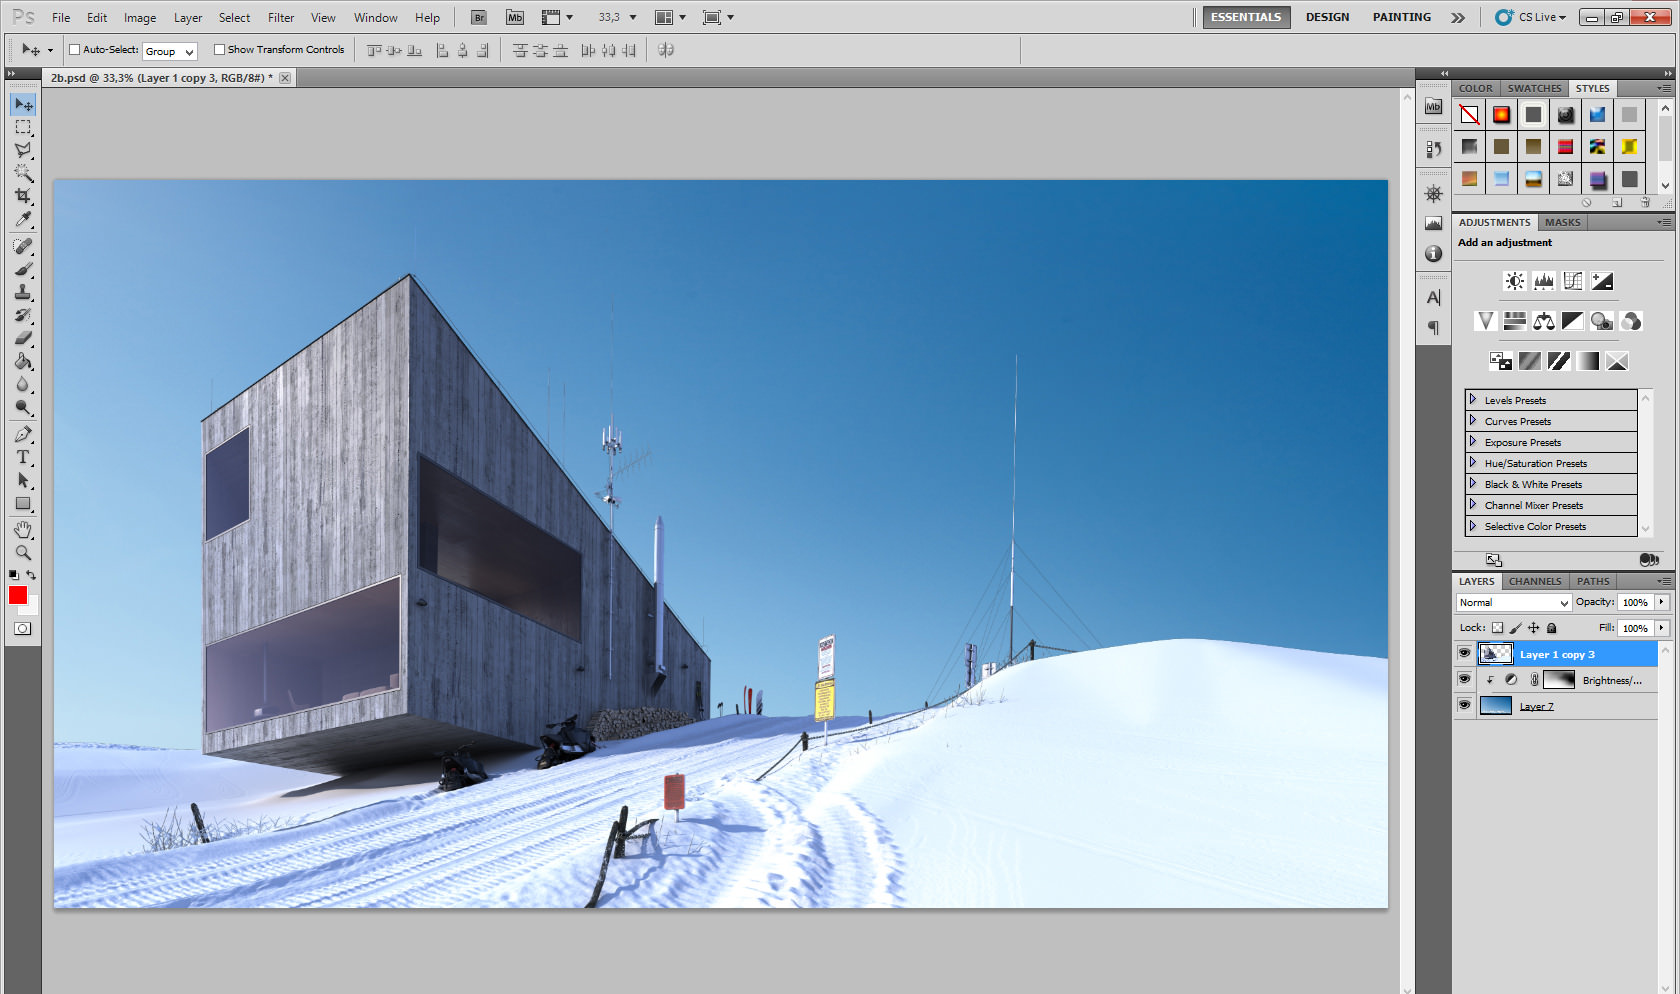Click the Essentials workspace button
1680x994 pixels.
[1246, 17]
